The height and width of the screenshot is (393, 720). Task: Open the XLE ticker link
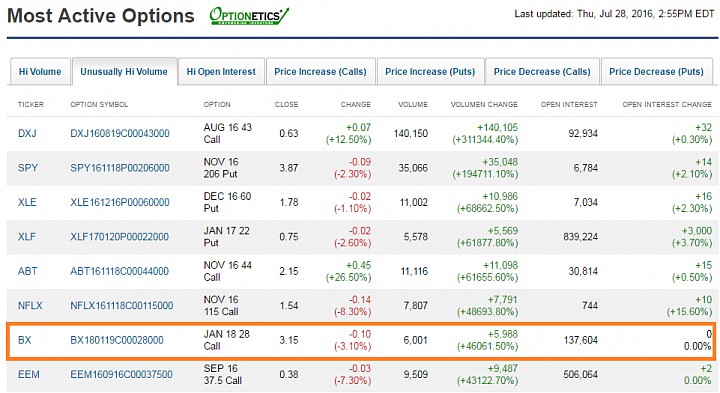(x=27, y=202)
